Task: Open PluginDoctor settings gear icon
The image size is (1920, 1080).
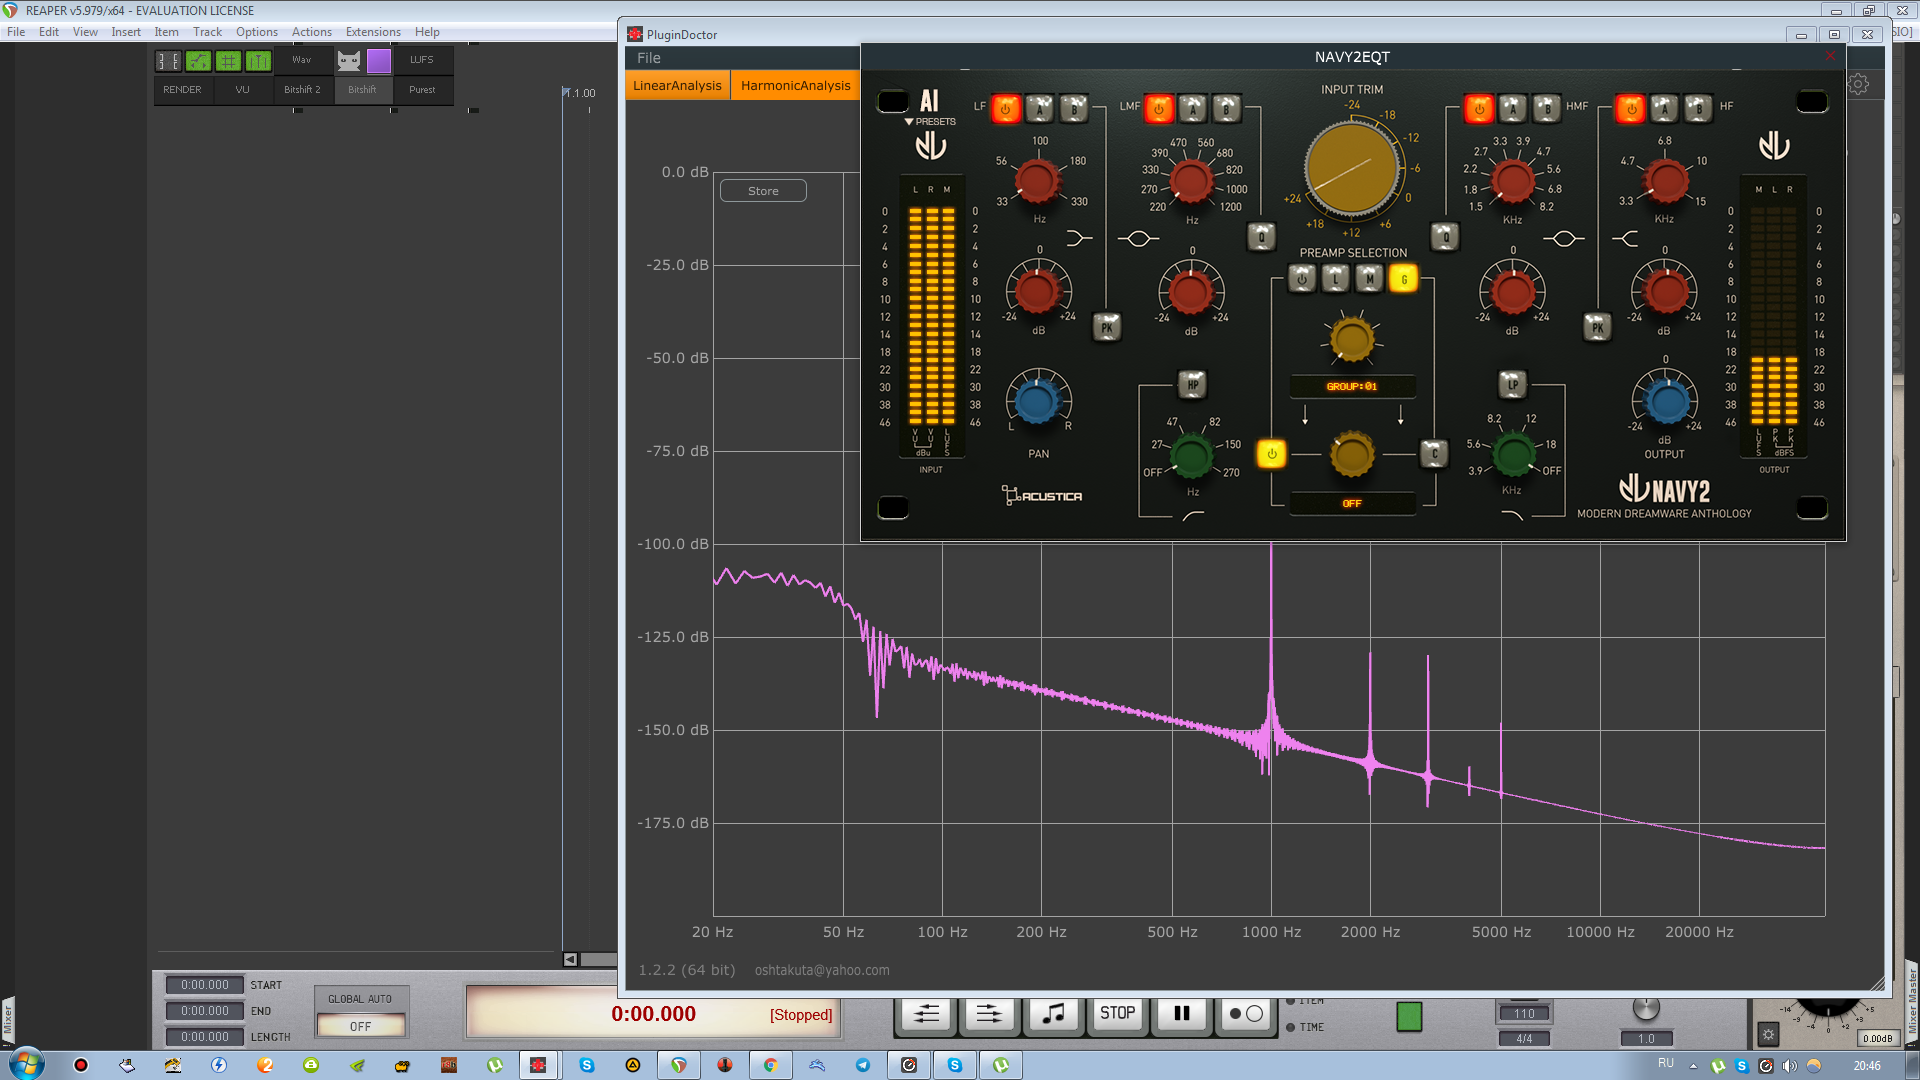Action: pyautogui.click(x=1858, y=84)
